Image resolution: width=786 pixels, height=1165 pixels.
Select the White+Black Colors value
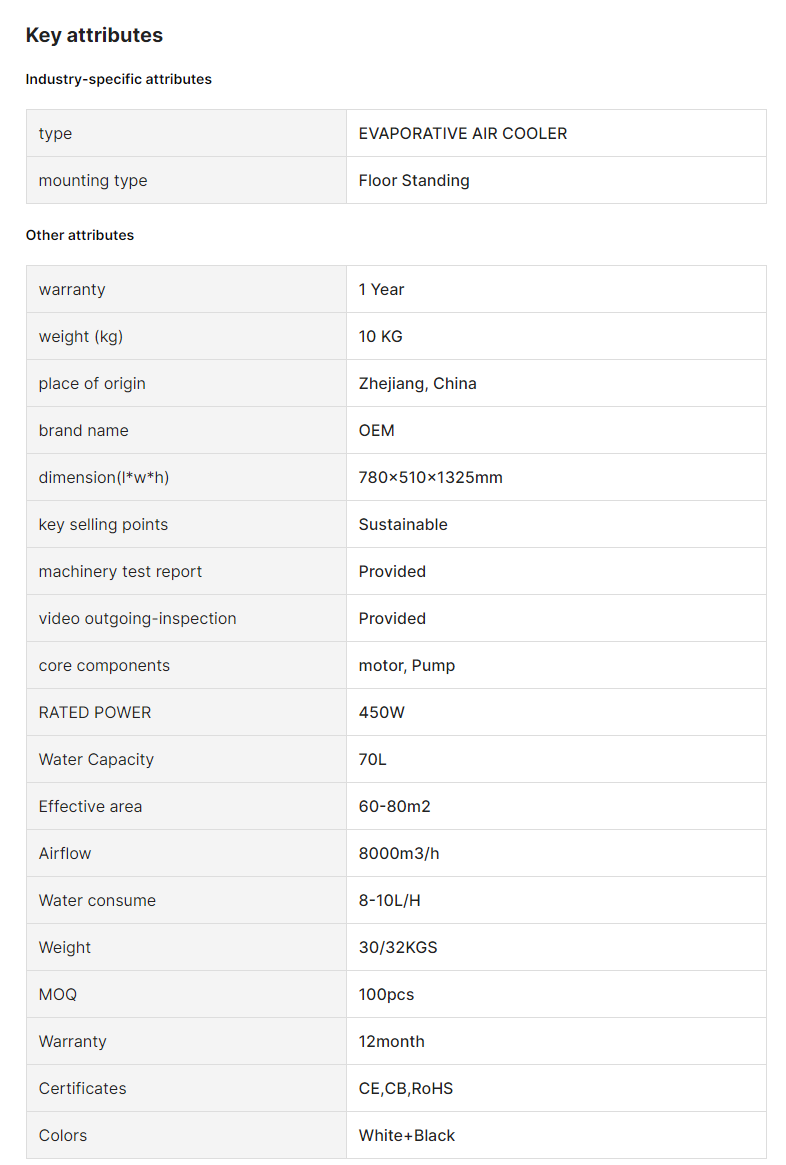point(407,1135)
